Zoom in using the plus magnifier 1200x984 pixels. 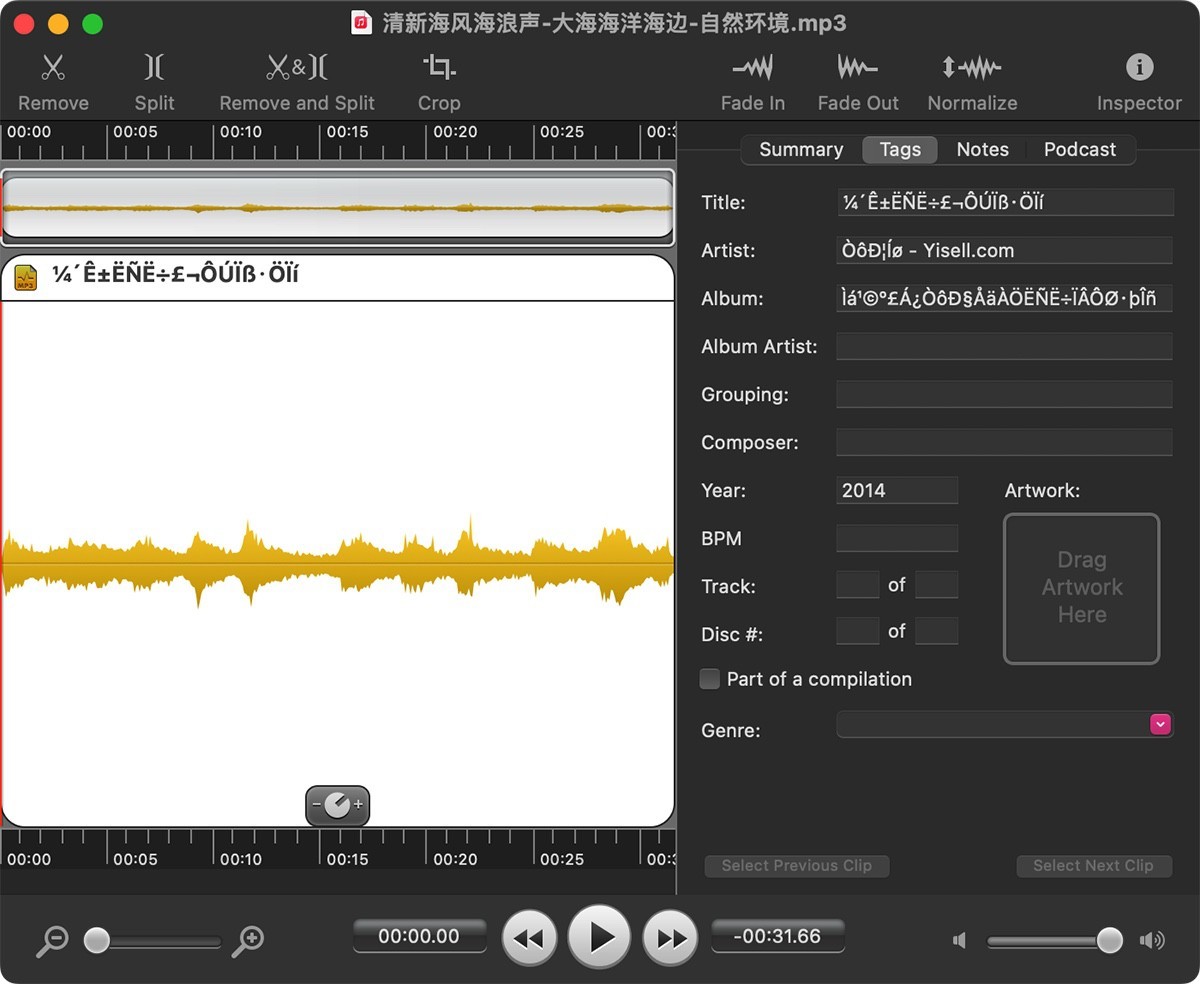coord(249,941)
